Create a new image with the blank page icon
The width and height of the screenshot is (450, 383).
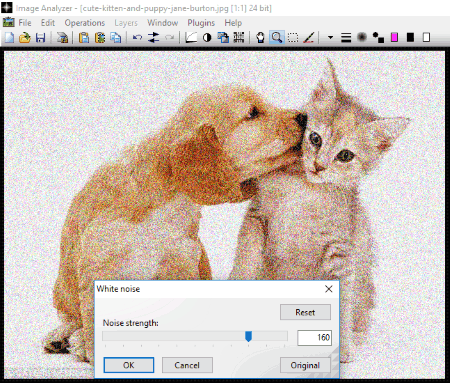tap(9, 37)
